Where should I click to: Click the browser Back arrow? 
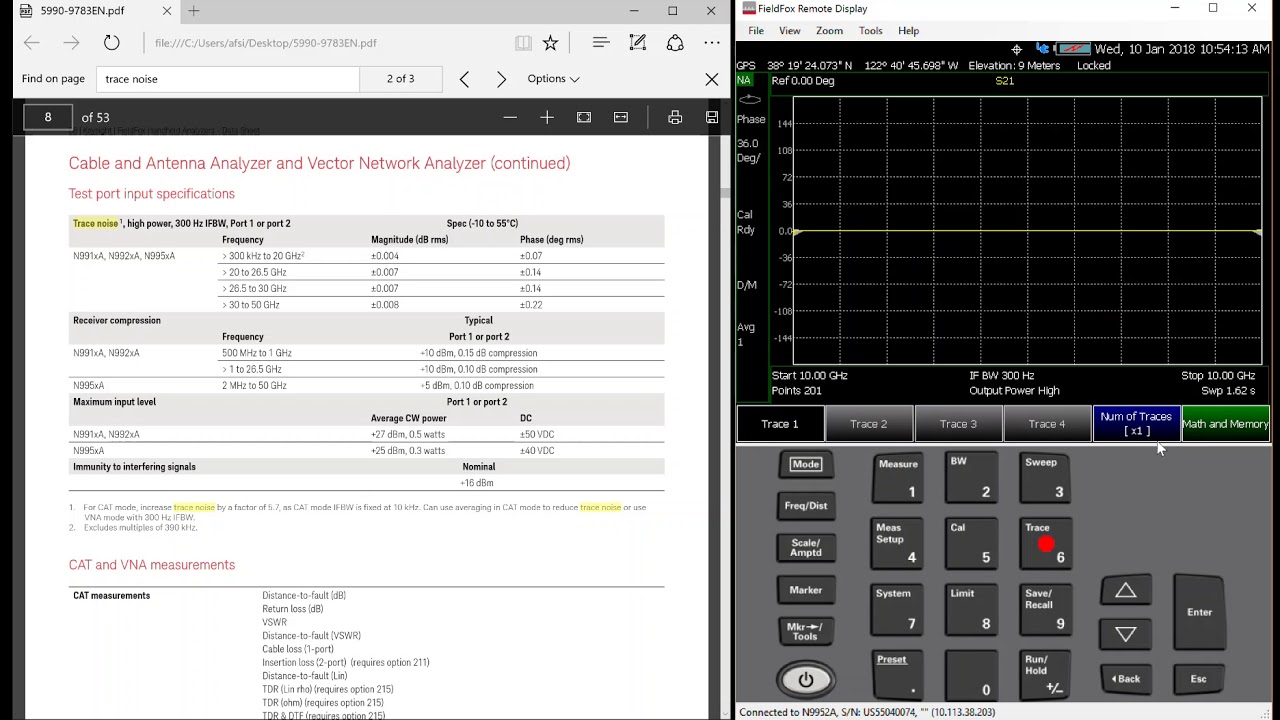coord(31,43)
